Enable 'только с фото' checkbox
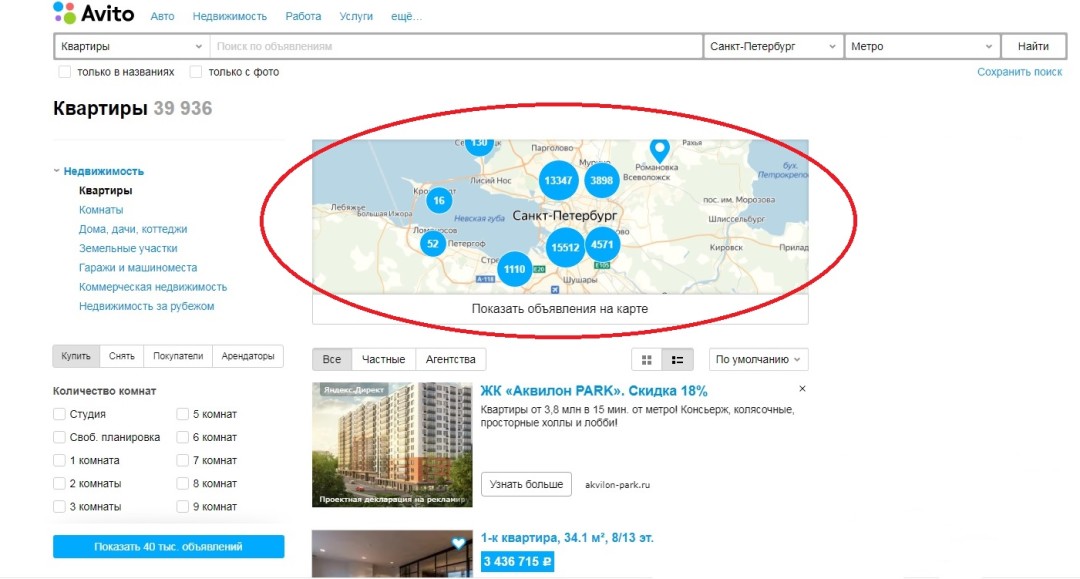This screenshot has width=1080, height=579. coord(196,72)
